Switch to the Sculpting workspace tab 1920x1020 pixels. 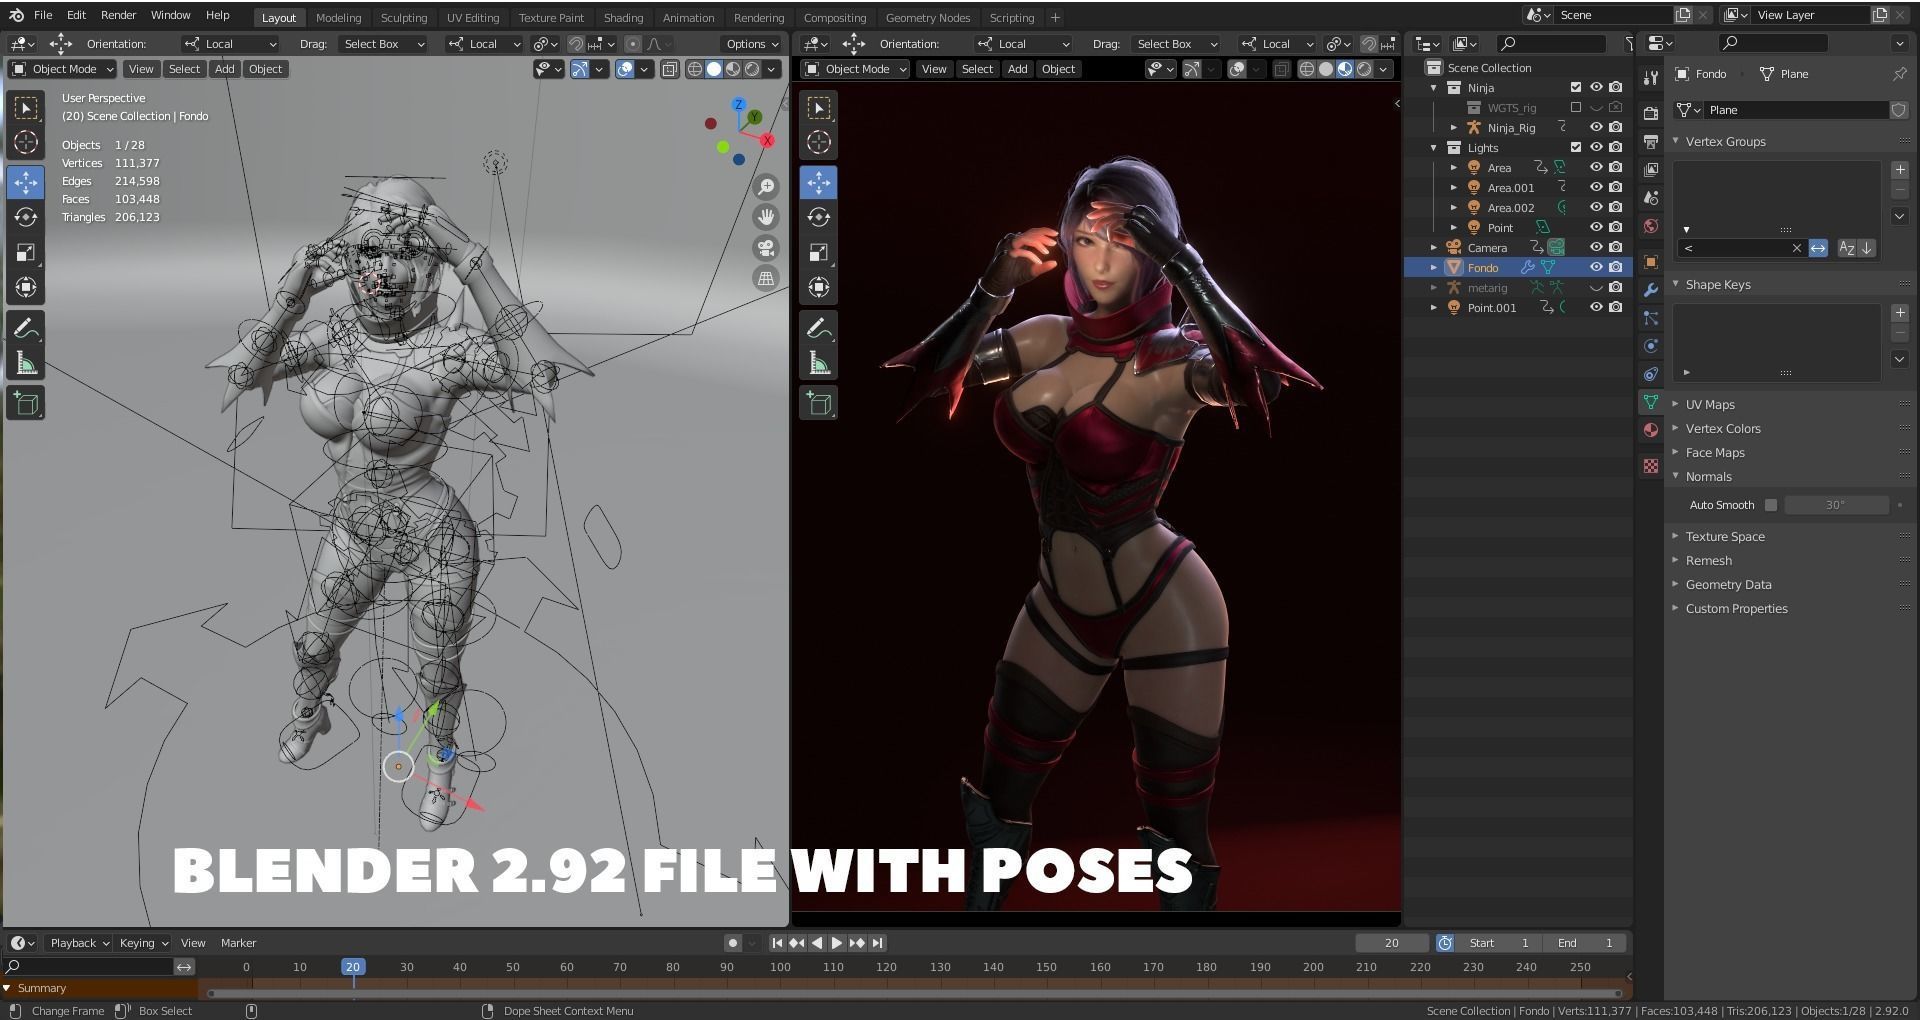[404, 18]
